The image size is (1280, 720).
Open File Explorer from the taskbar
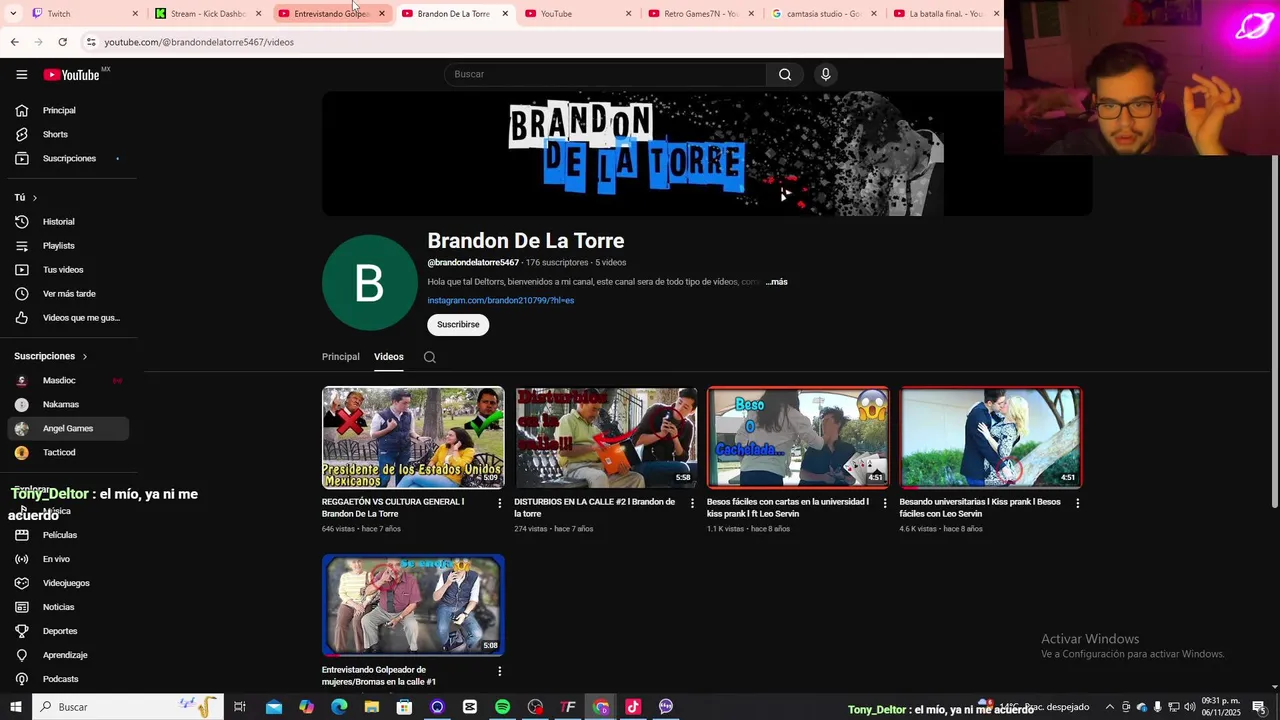click(372, 707)
